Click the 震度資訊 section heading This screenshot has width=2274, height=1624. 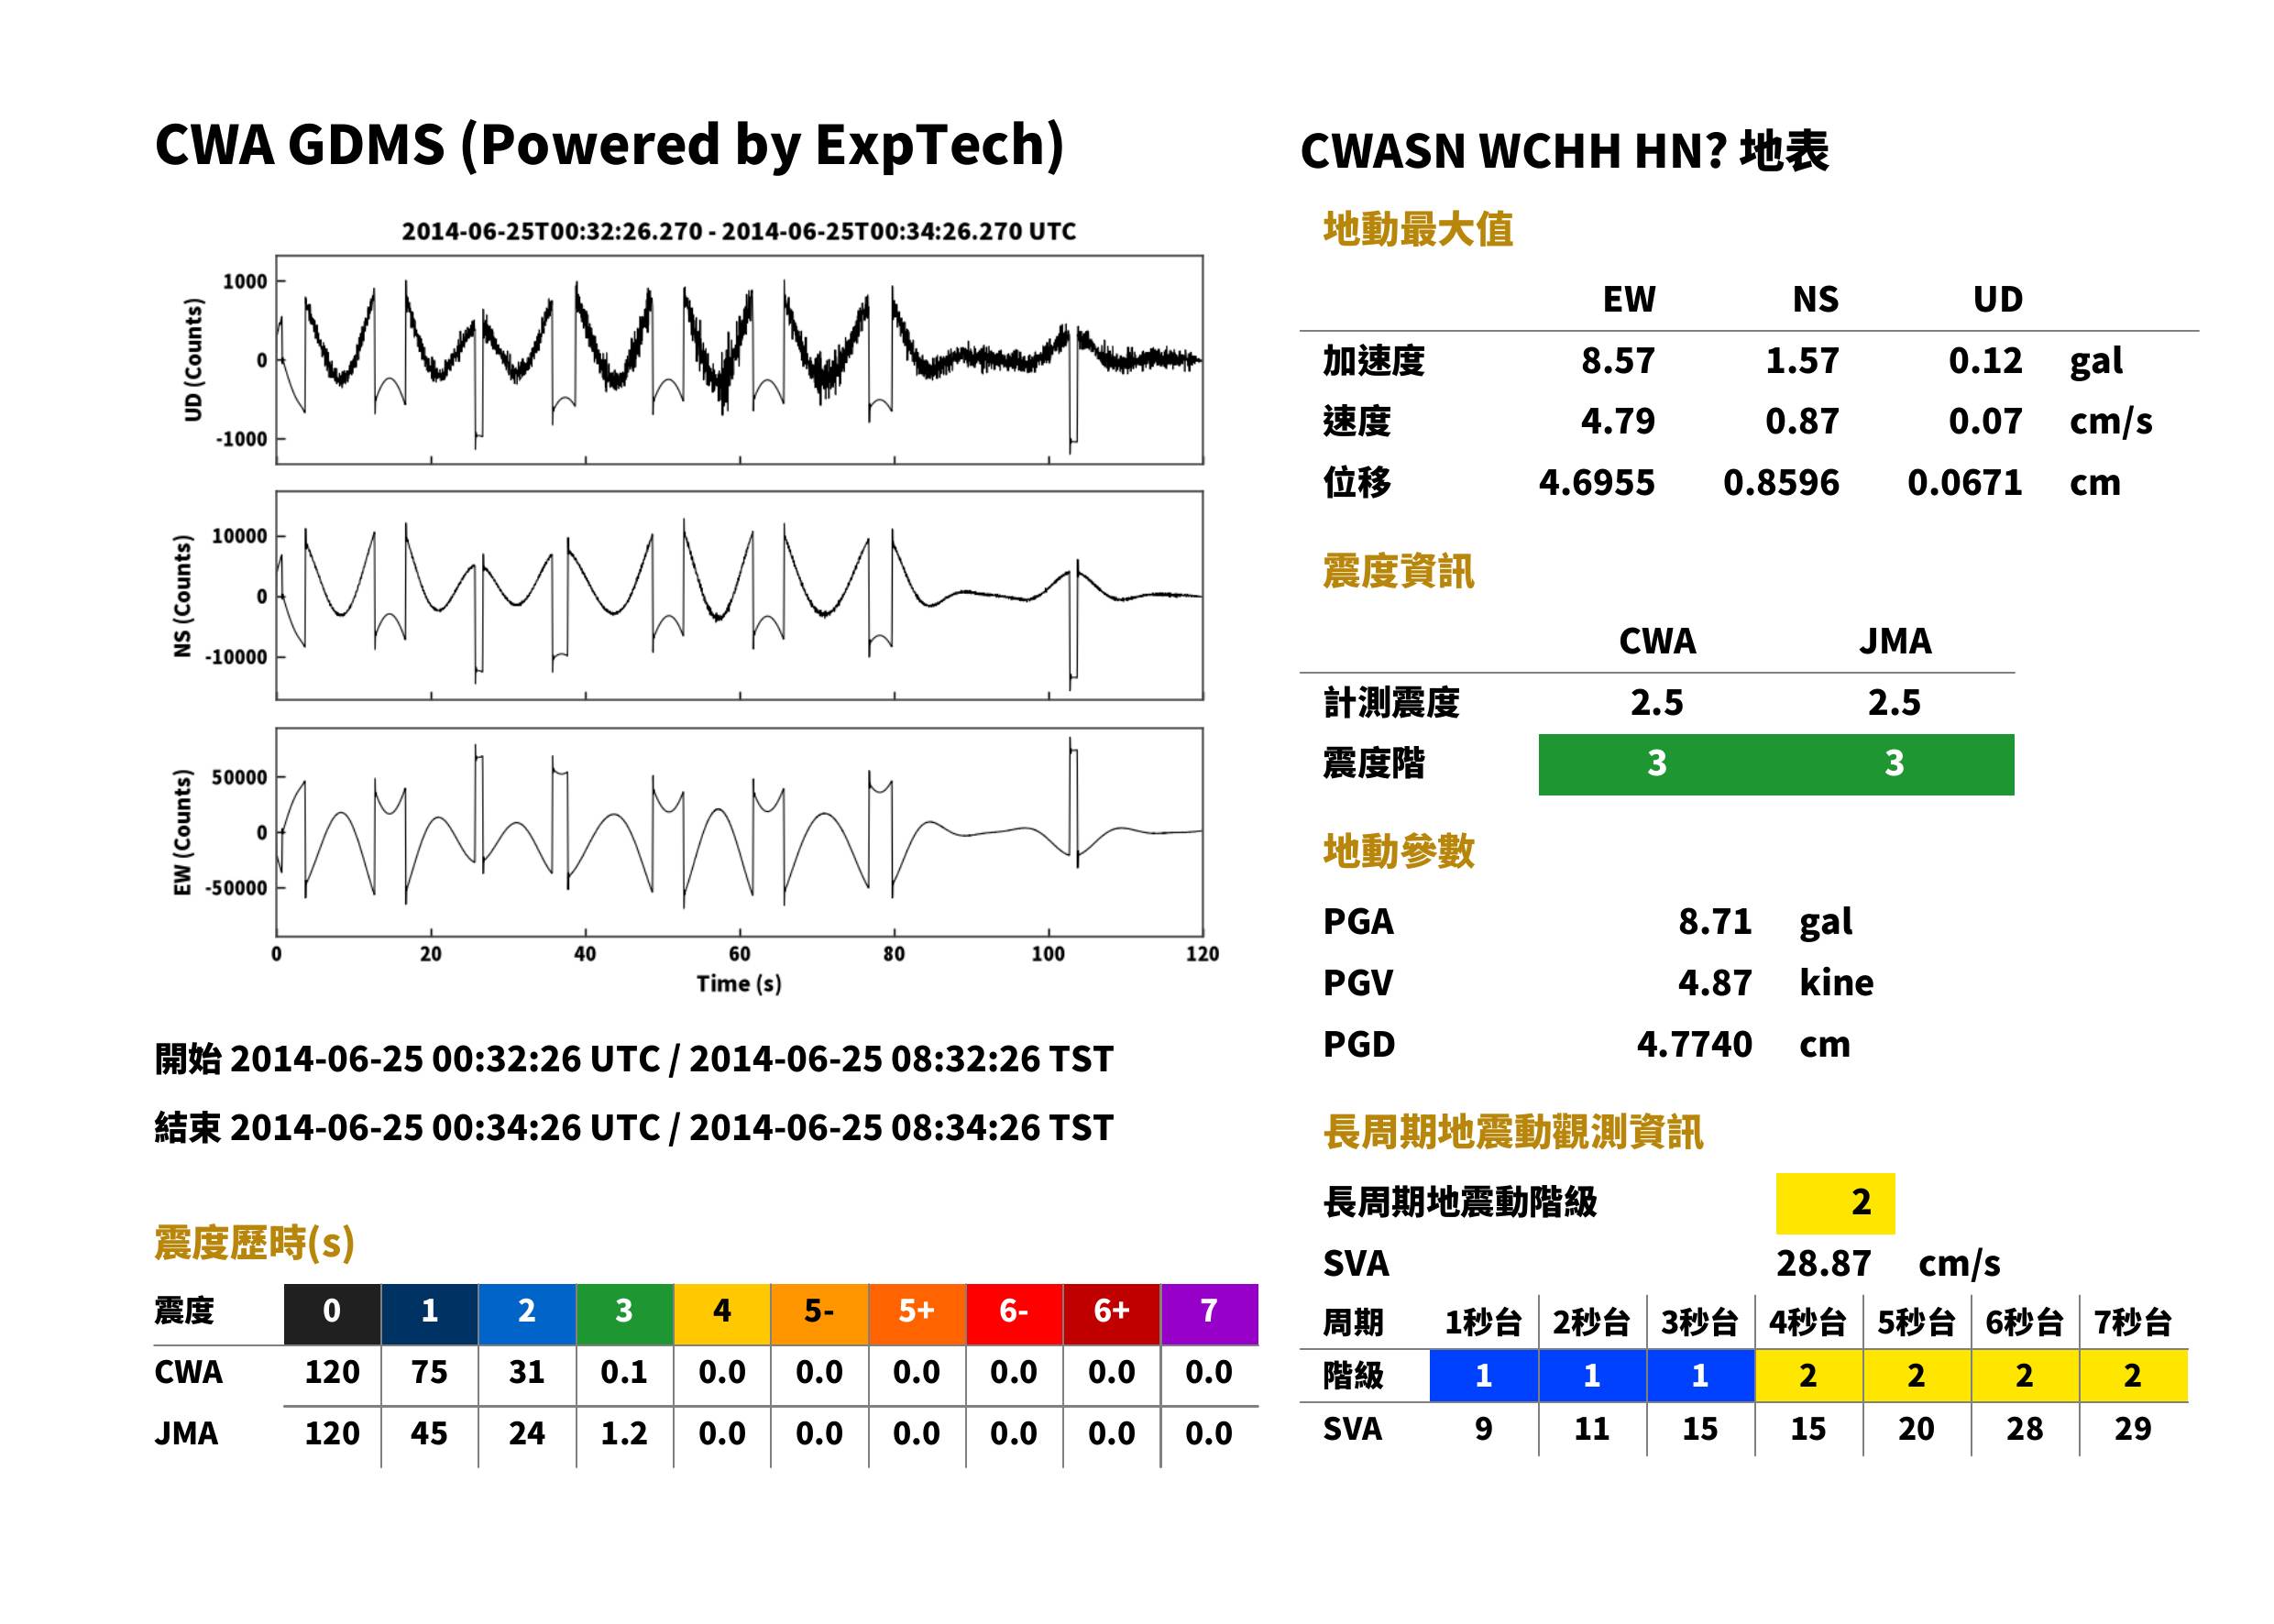1398,571
